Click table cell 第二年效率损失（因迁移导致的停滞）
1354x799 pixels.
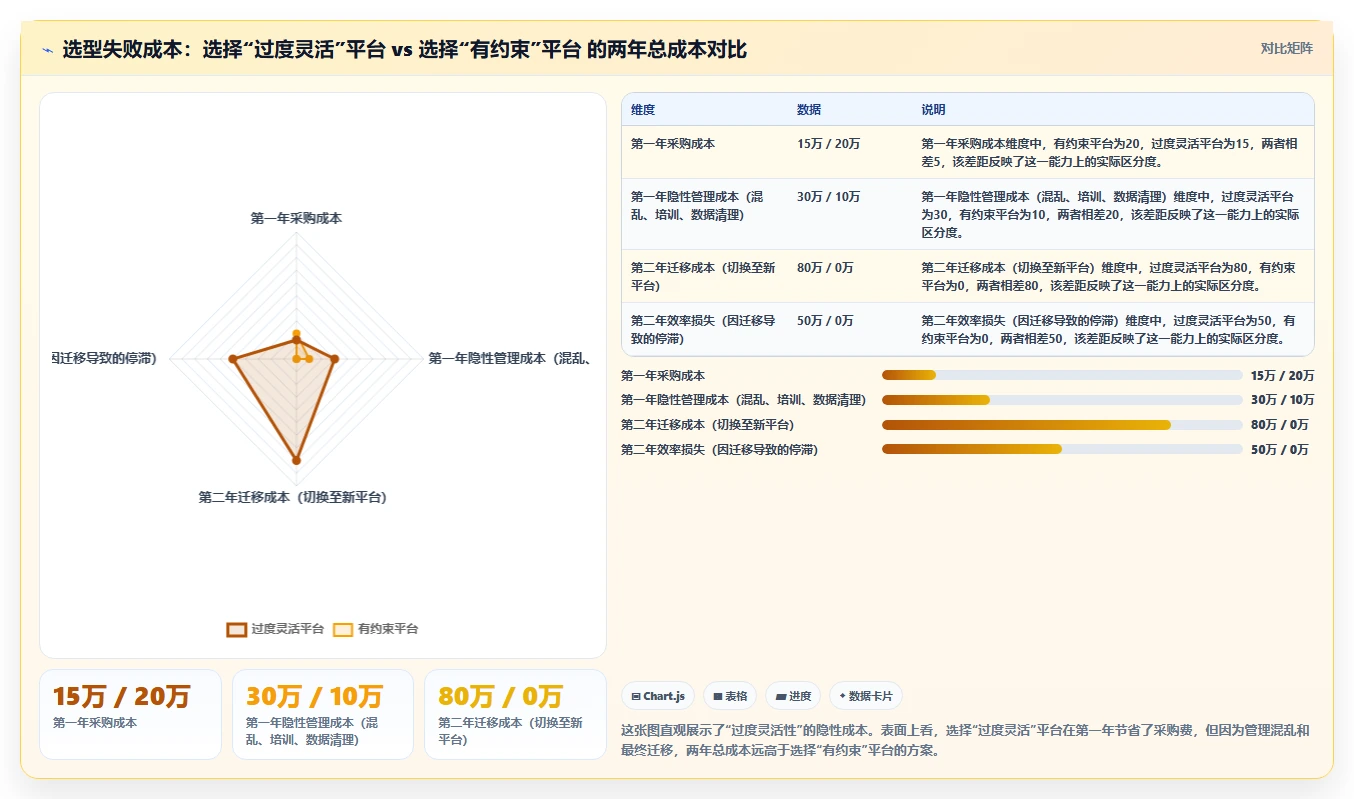coord(703,330)
